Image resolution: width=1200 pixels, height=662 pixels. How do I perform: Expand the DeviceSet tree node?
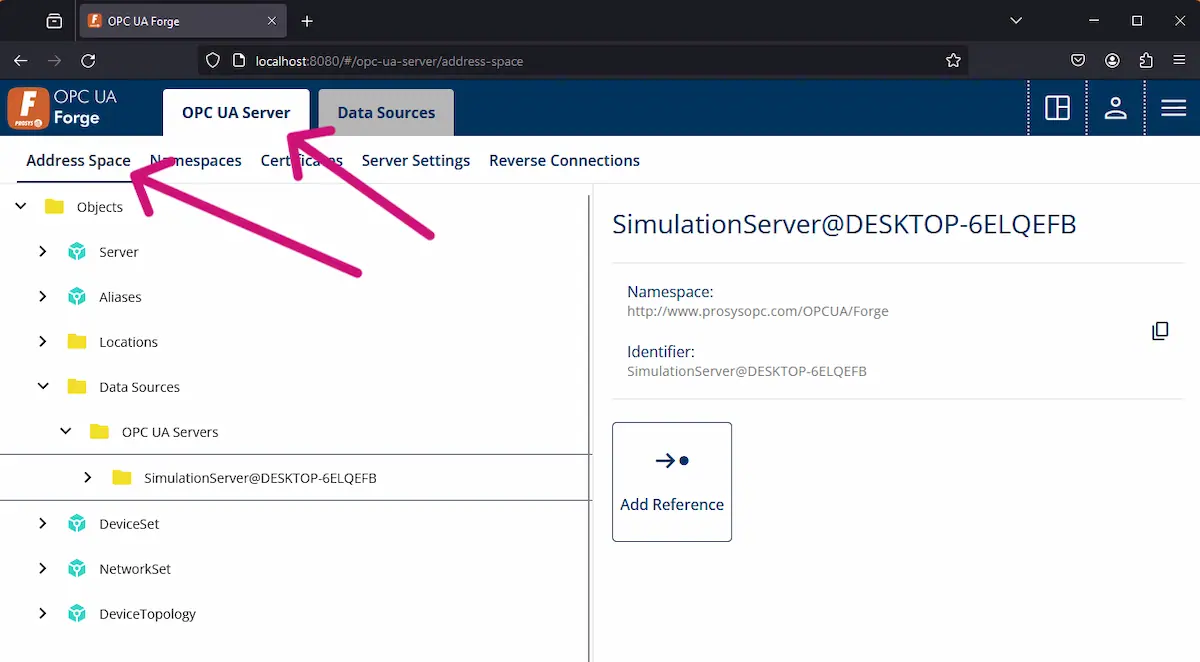[42, 524]
